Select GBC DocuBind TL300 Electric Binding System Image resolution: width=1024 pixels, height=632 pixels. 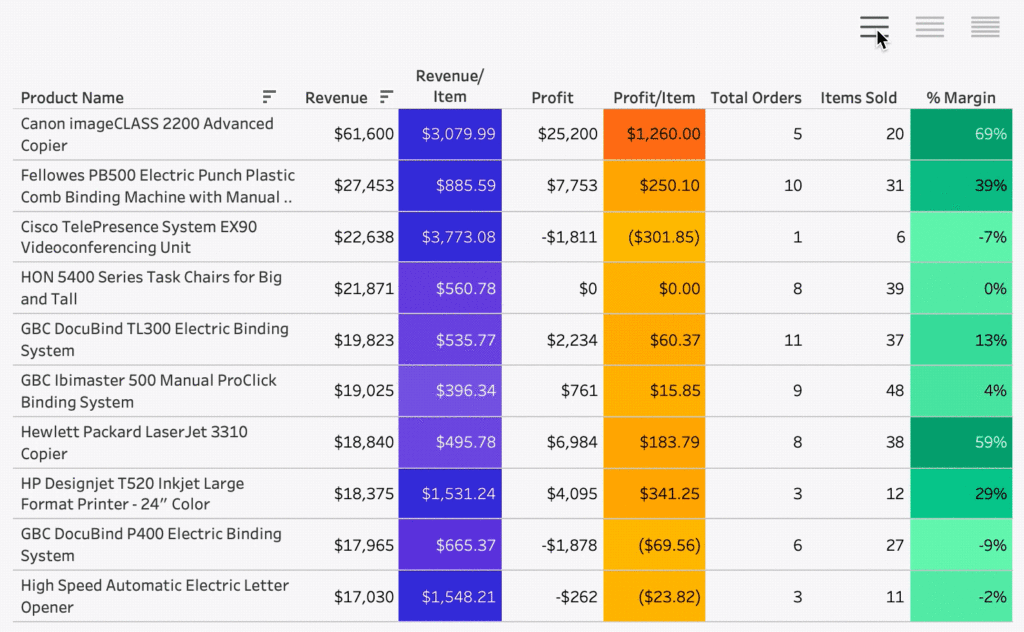pyautogui.click(x=154, y=340)
